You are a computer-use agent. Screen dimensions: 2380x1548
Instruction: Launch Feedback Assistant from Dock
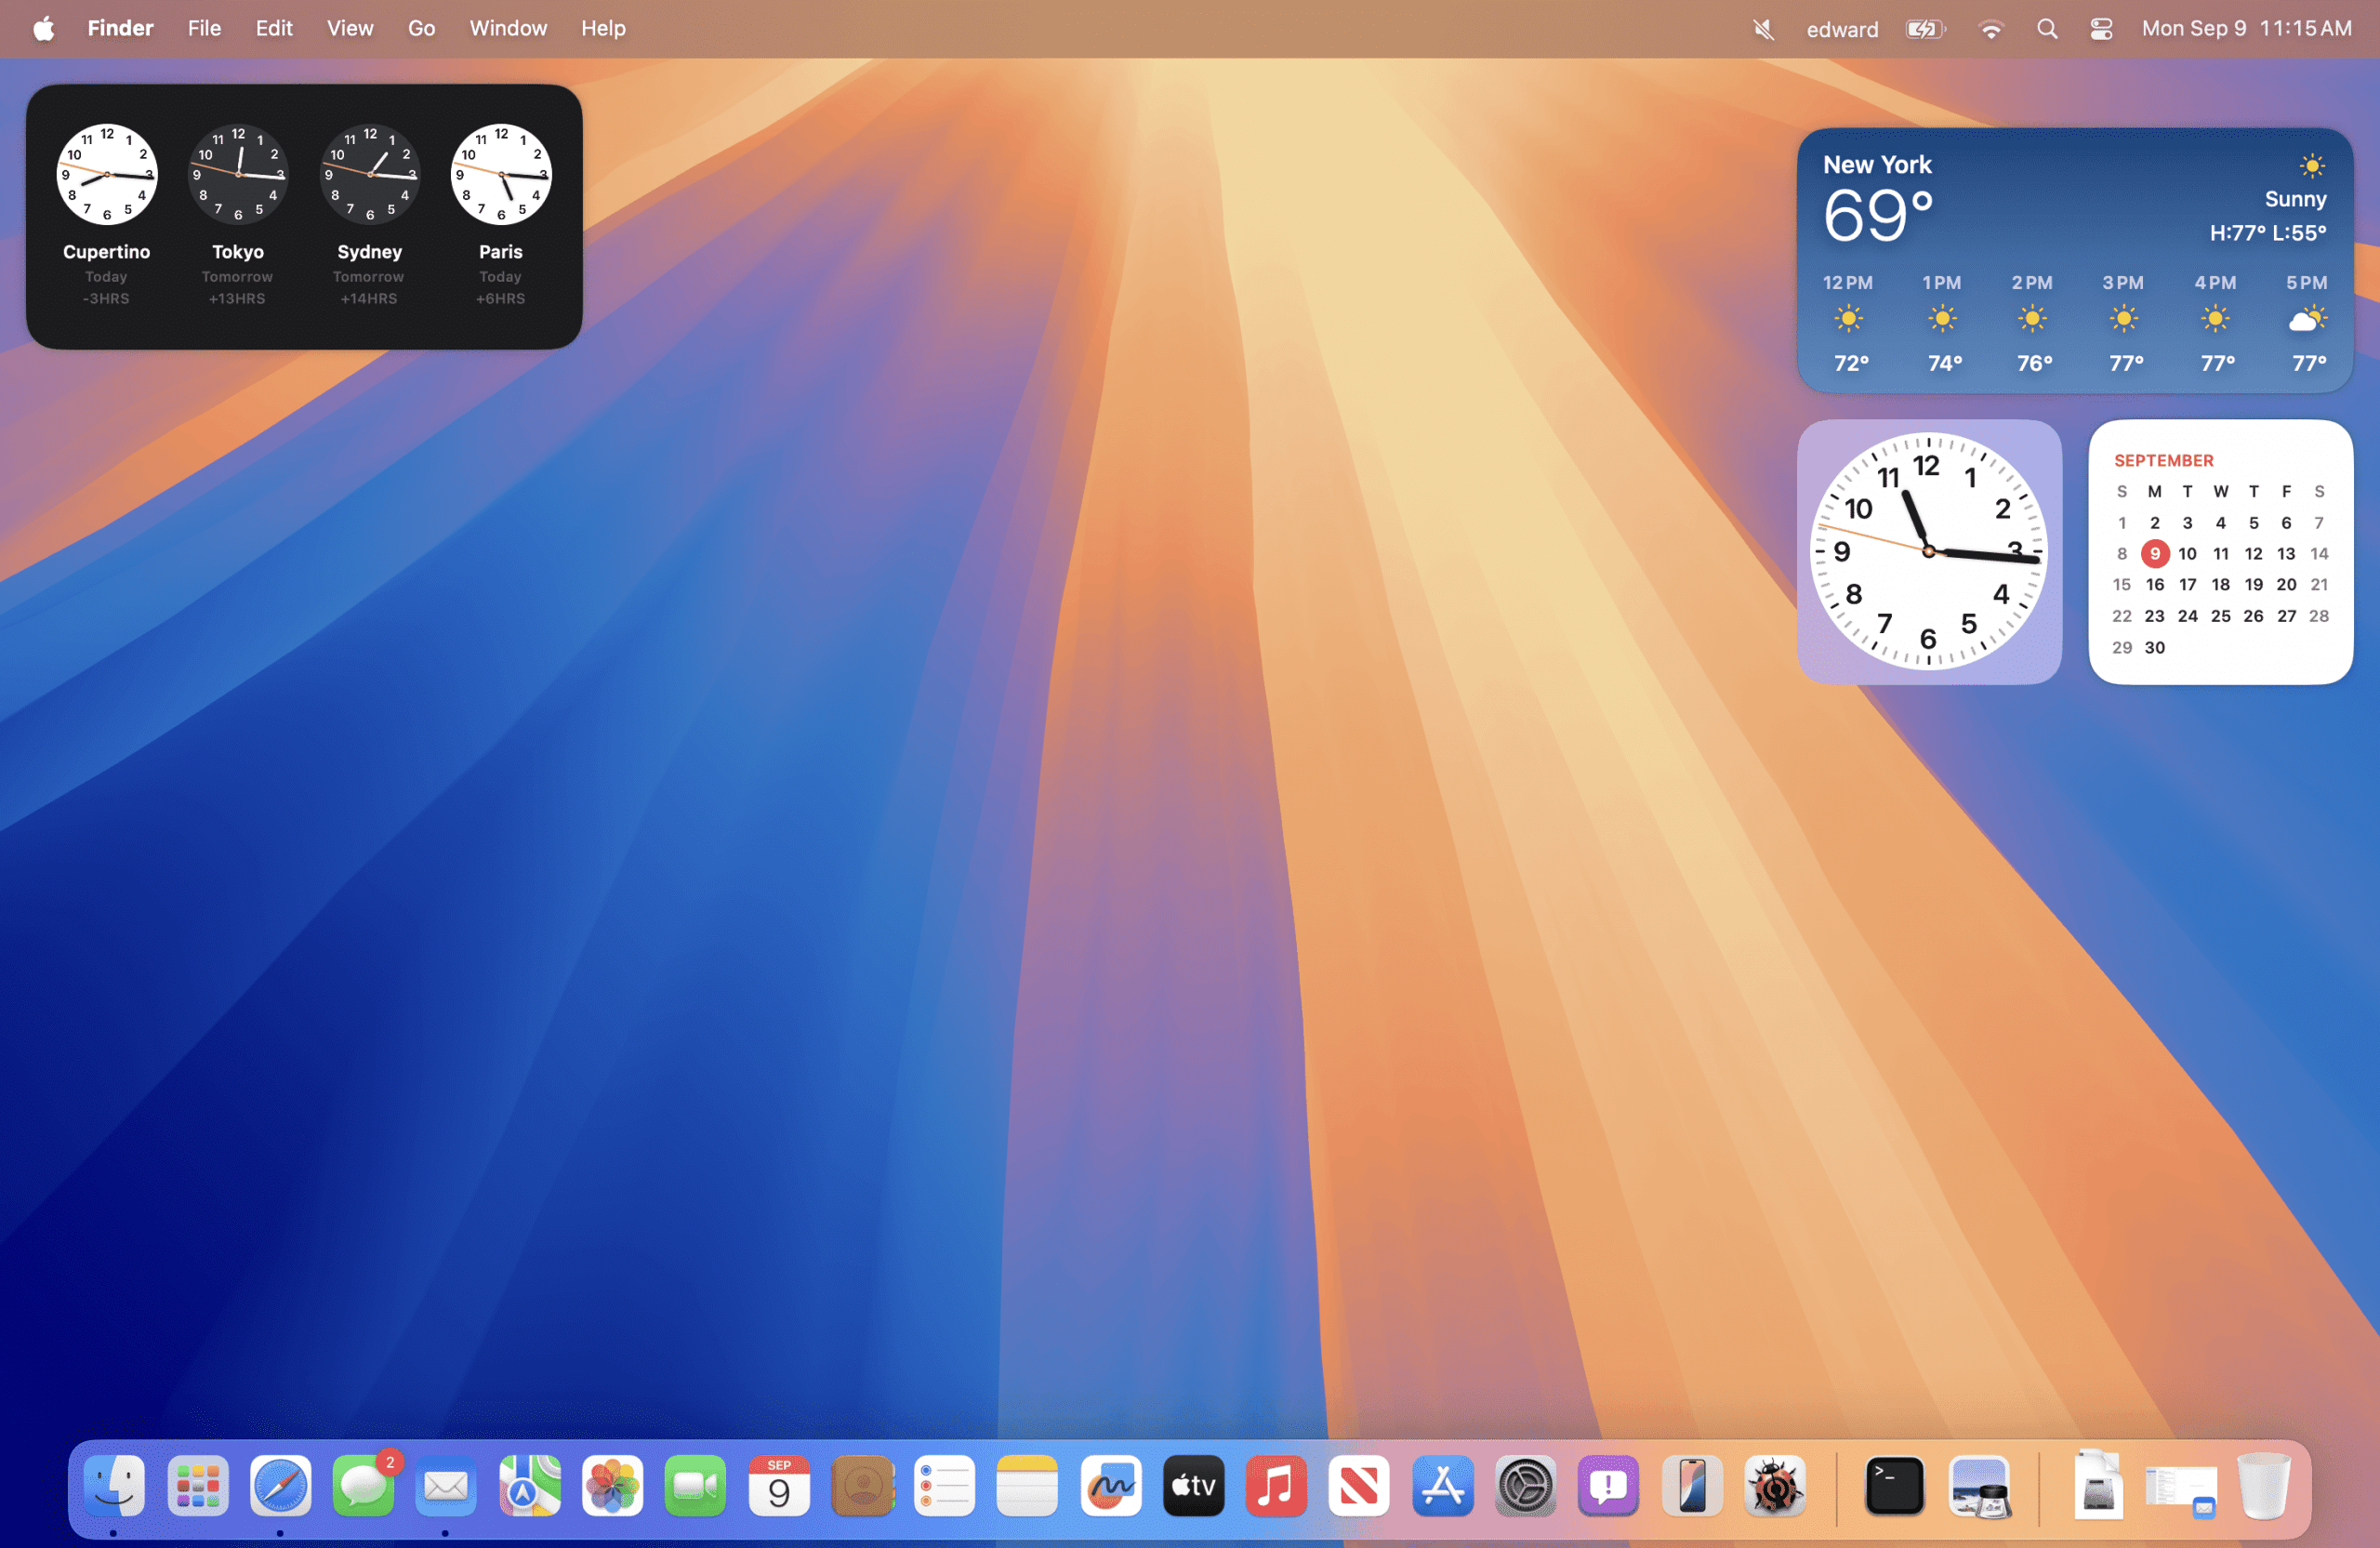[1608, 1485]
